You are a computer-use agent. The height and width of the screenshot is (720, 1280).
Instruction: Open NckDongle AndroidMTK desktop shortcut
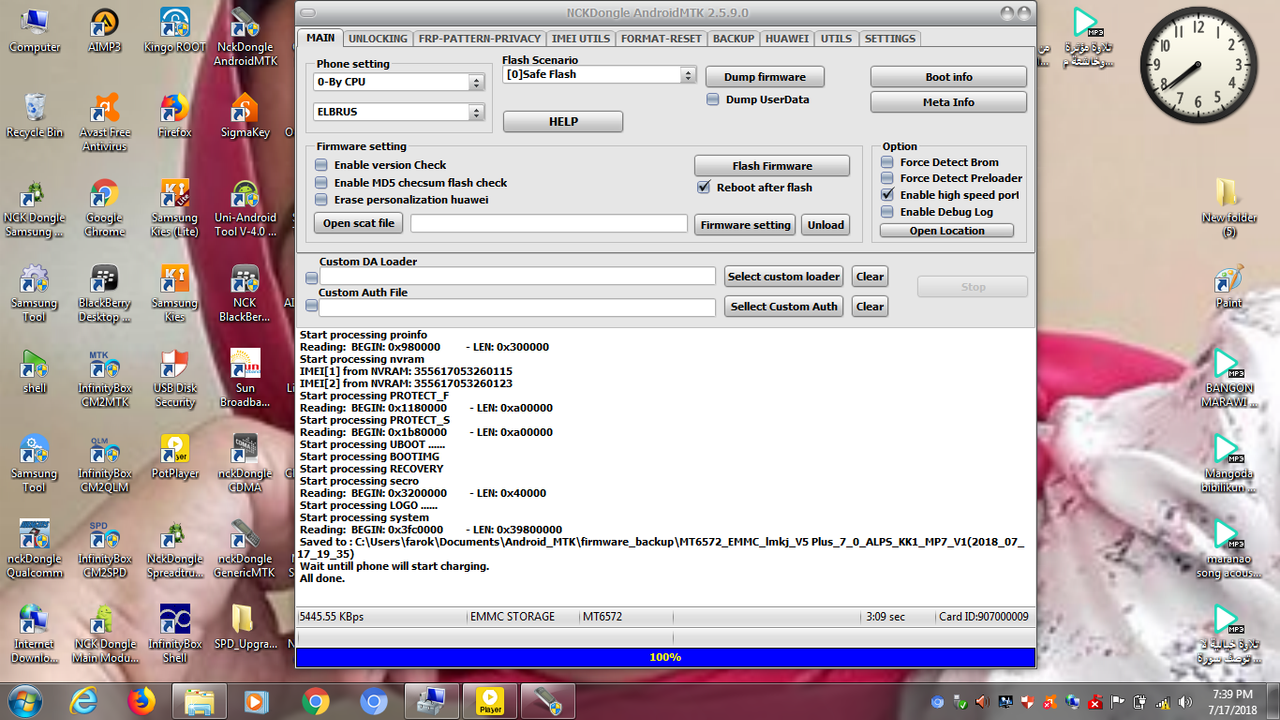point(245,37)
